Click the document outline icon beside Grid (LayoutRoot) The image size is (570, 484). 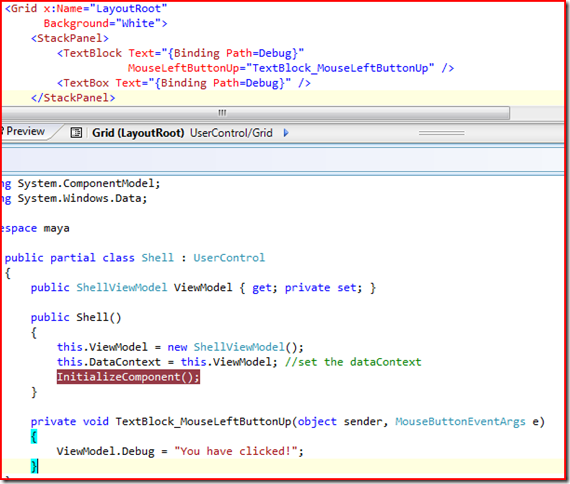tap(76, 133)
